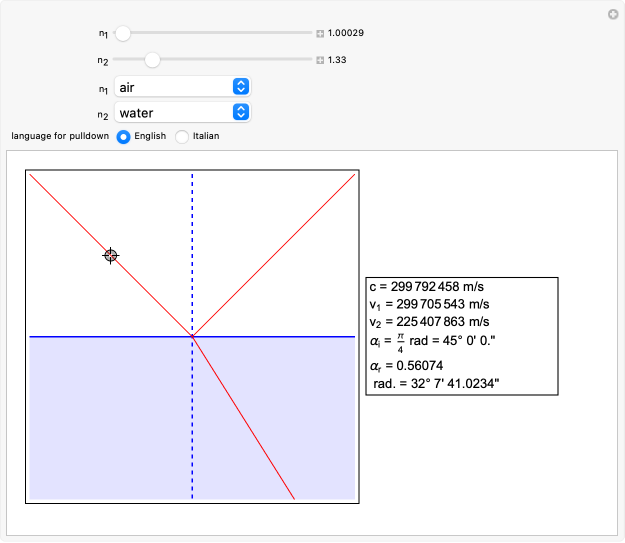Click the c = 299792458 m/s text

coord(426,287)
